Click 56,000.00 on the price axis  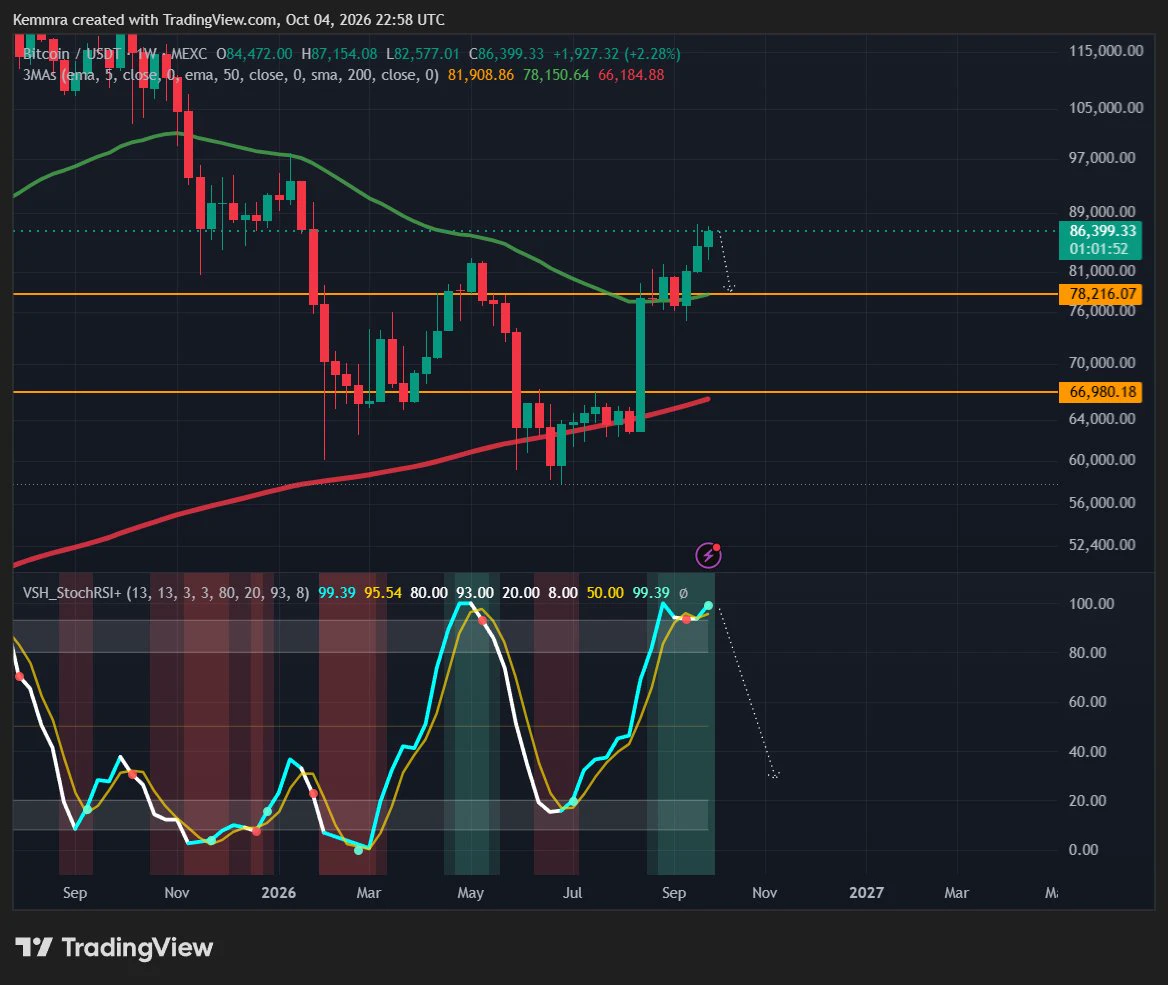(1102, 503)
